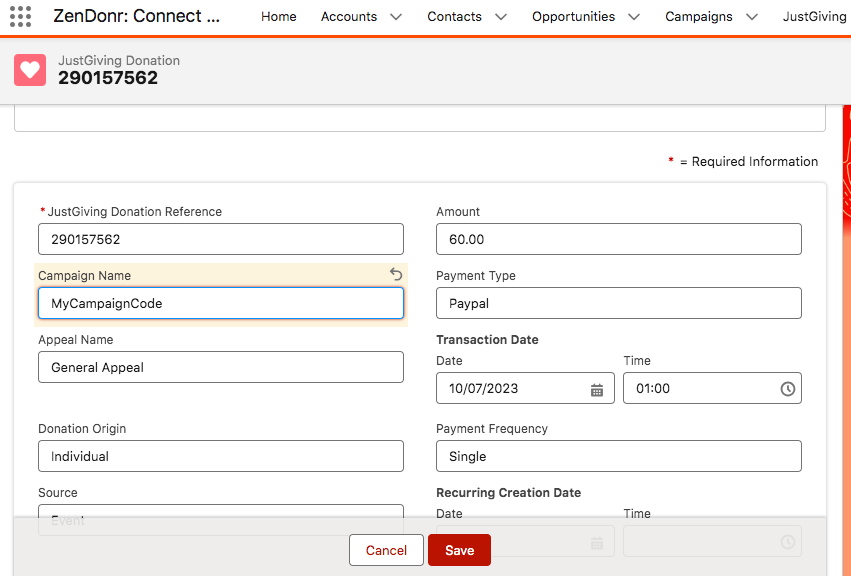Click the JustGiving Donation object label
The image size is (851, 576).
[119, 60]
